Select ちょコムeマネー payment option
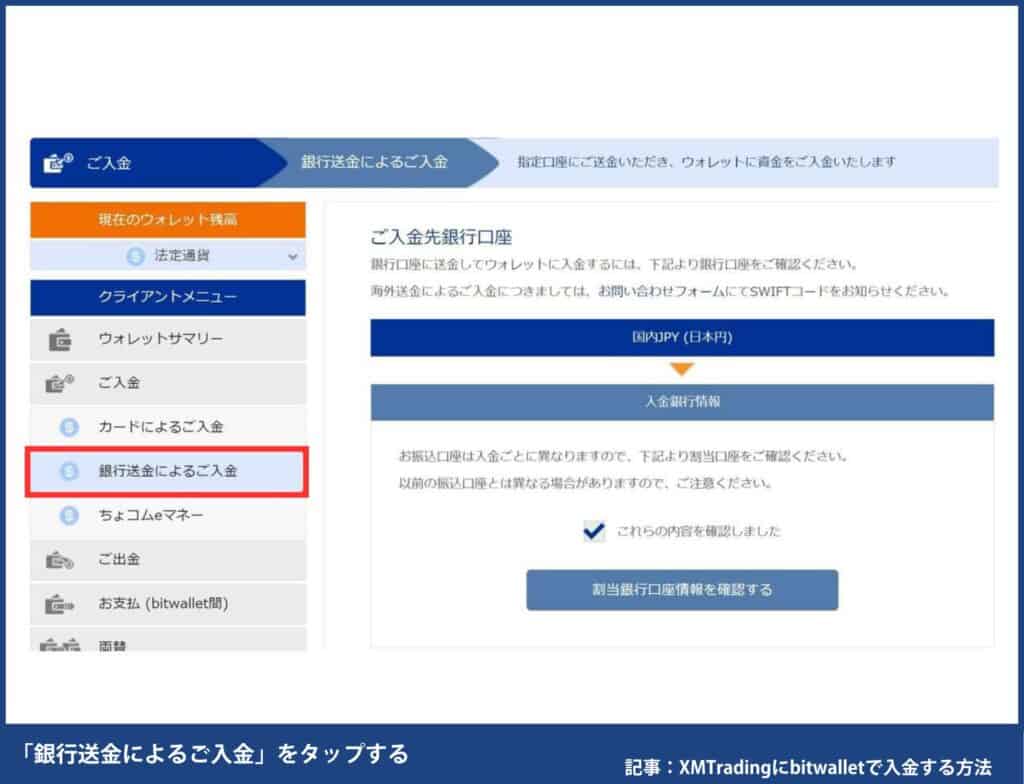1024x784 pixels. (x=150, y=515)
